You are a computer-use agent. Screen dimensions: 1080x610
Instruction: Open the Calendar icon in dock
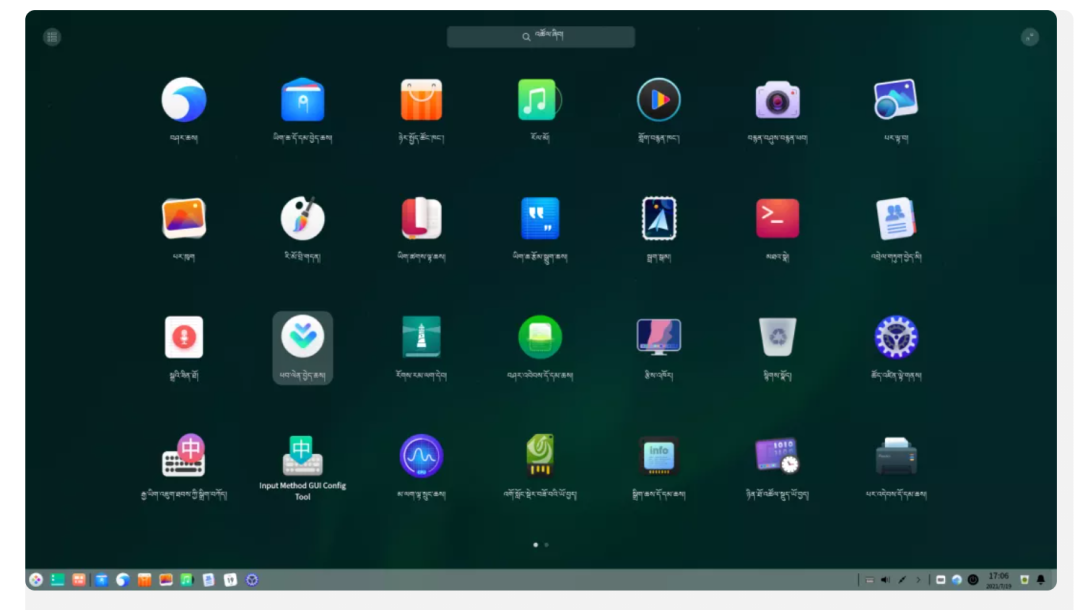(x=230, y=580)
